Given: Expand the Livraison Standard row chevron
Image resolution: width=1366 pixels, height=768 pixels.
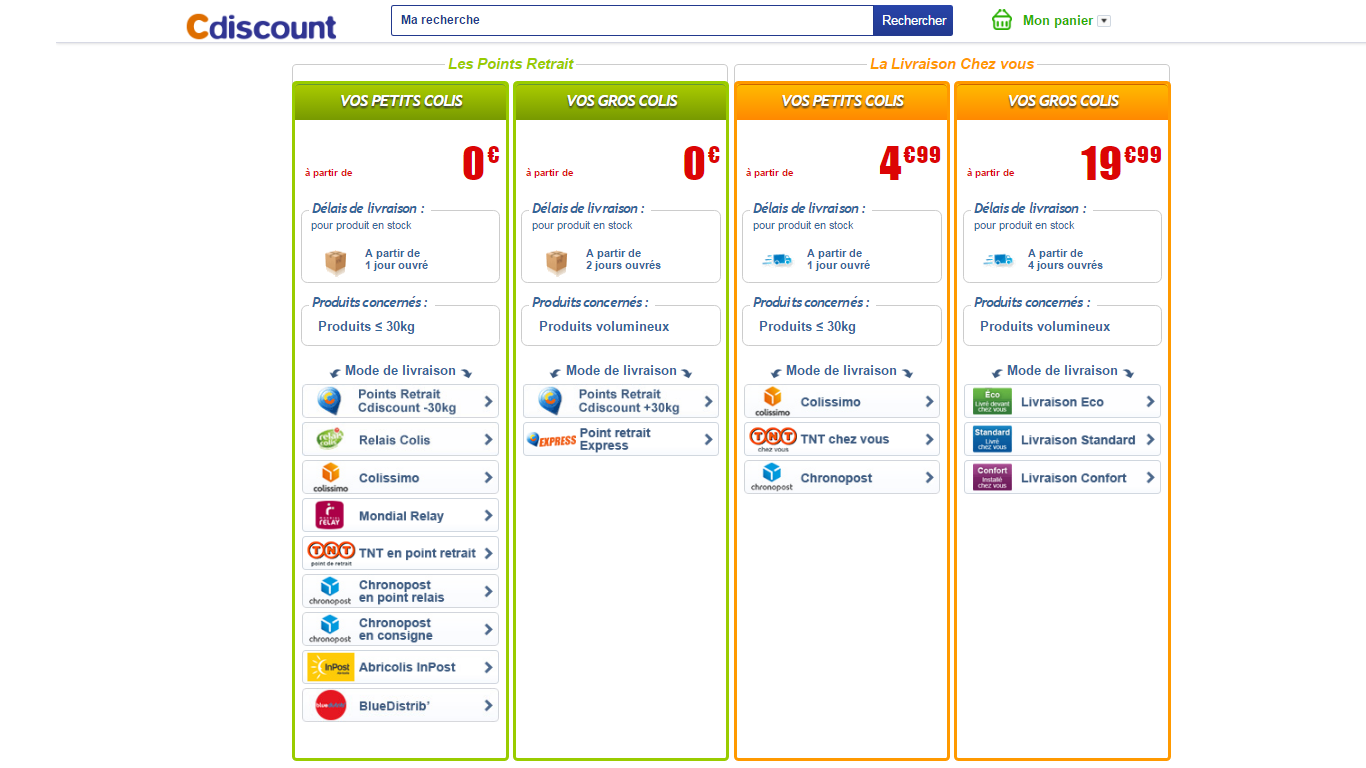Looking at the screenshot, I should pyautogui.click(x=1150, y=439).
